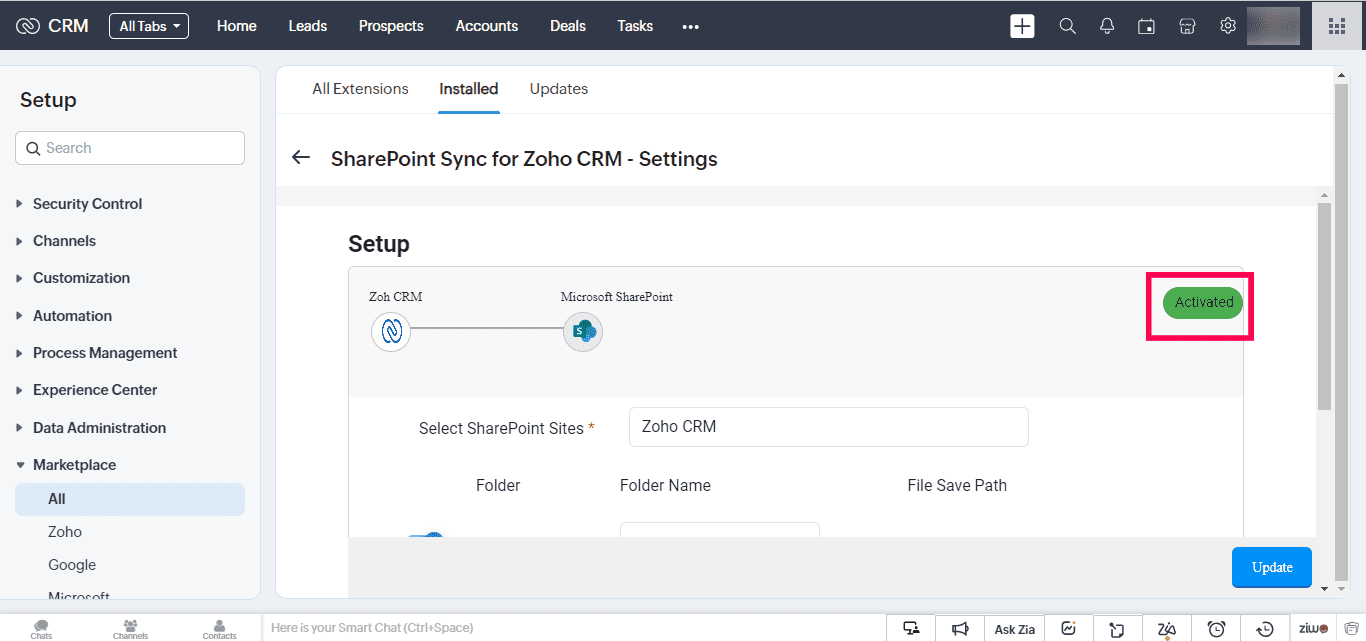Screen dimensions: 1366x641
Task: Click the 'Microsoft SharePoint' label
Action: tap(617, 297)
